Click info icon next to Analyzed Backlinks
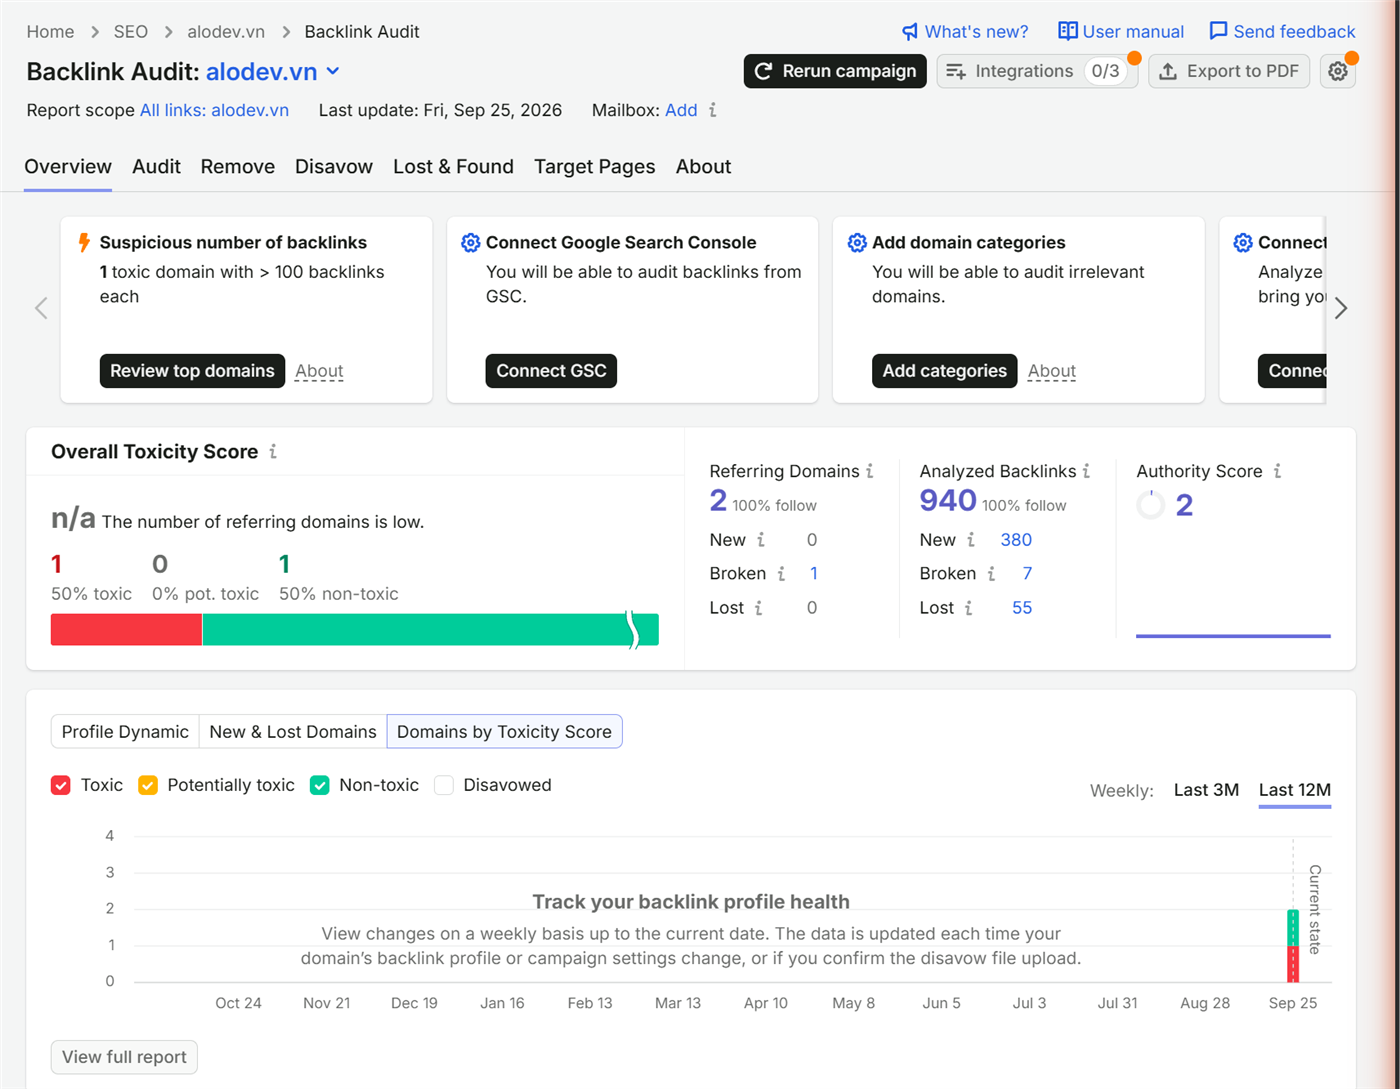This screenshot has width=1400, height=1089. tap(1087, 471)
